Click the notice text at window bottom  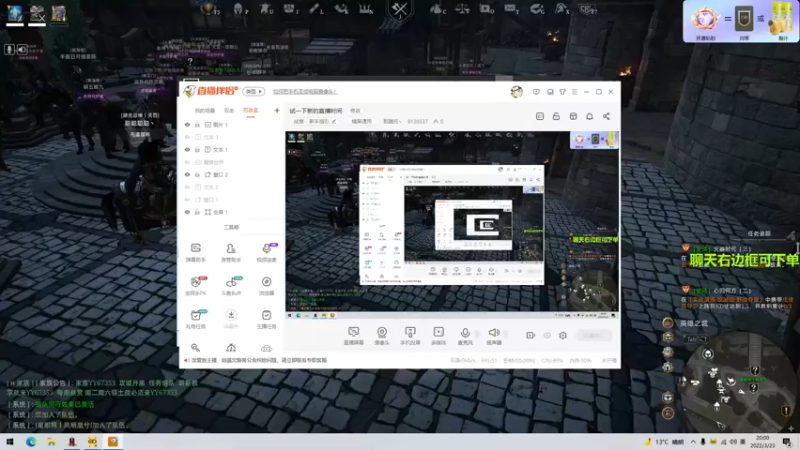click(259, 360)
